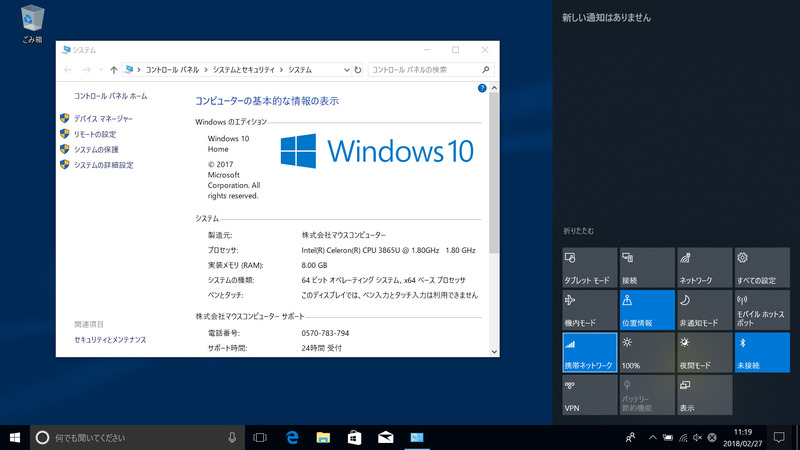This screenshot has height=450, width=800.
Task: Click the 8.00 GB RAM value
Action: coord(314,265)
